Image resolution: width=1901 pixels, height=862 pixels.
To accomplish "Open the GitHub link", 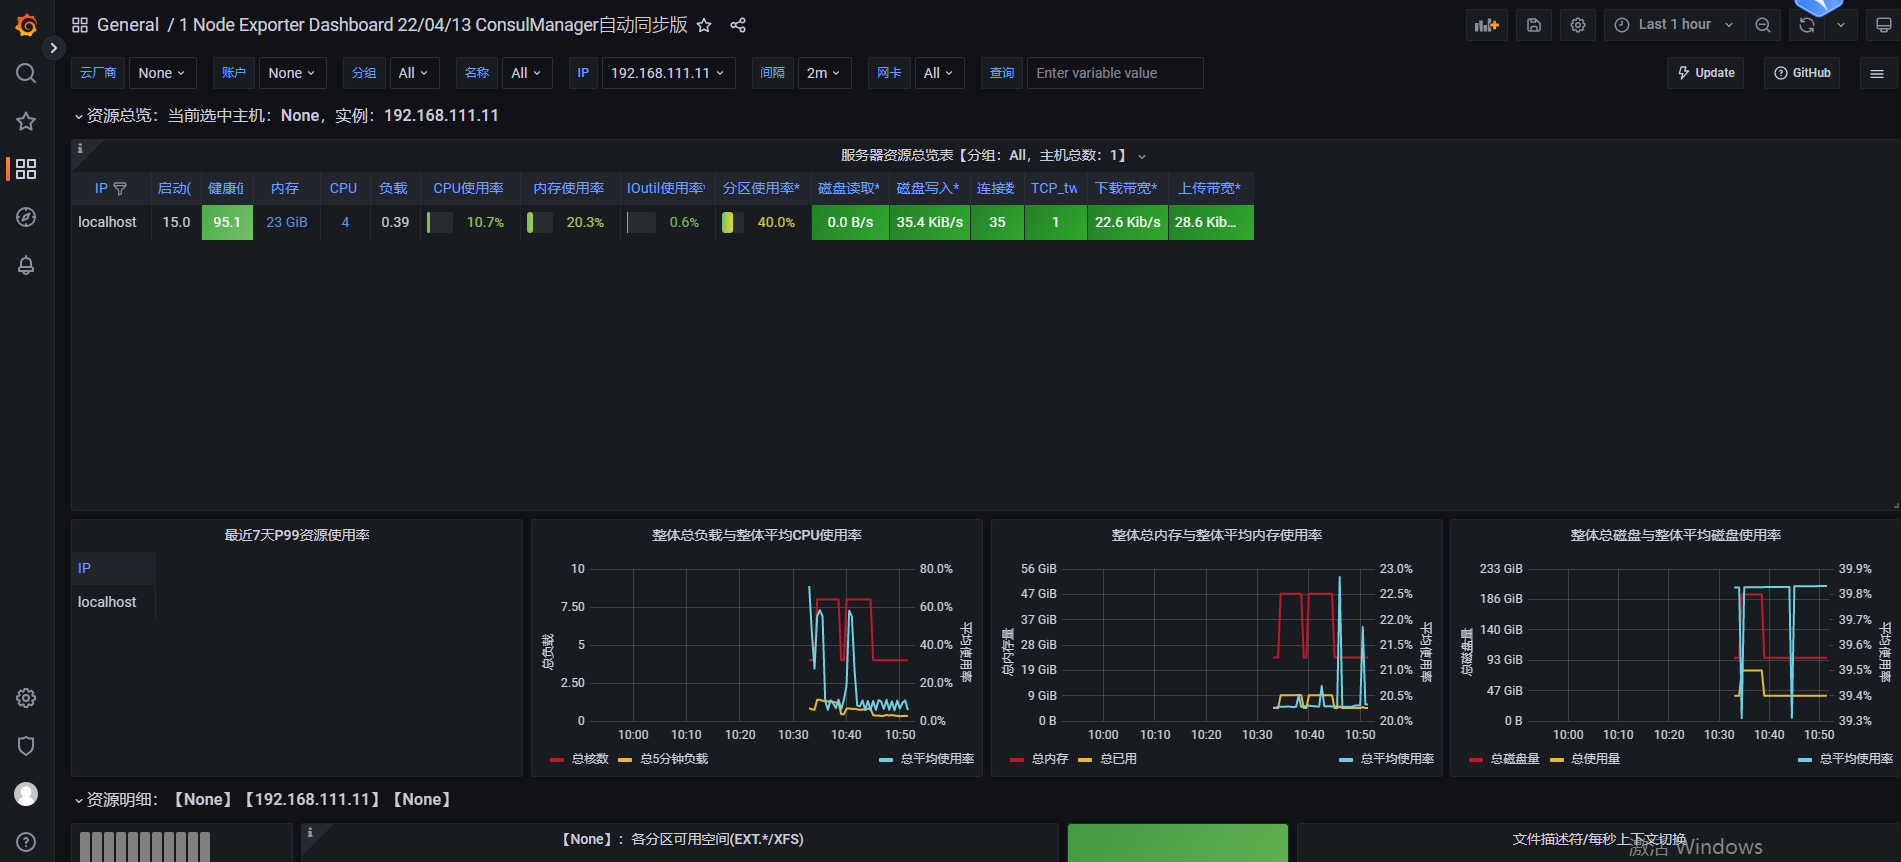I will pyautogui.click(x=1802, y=73).
